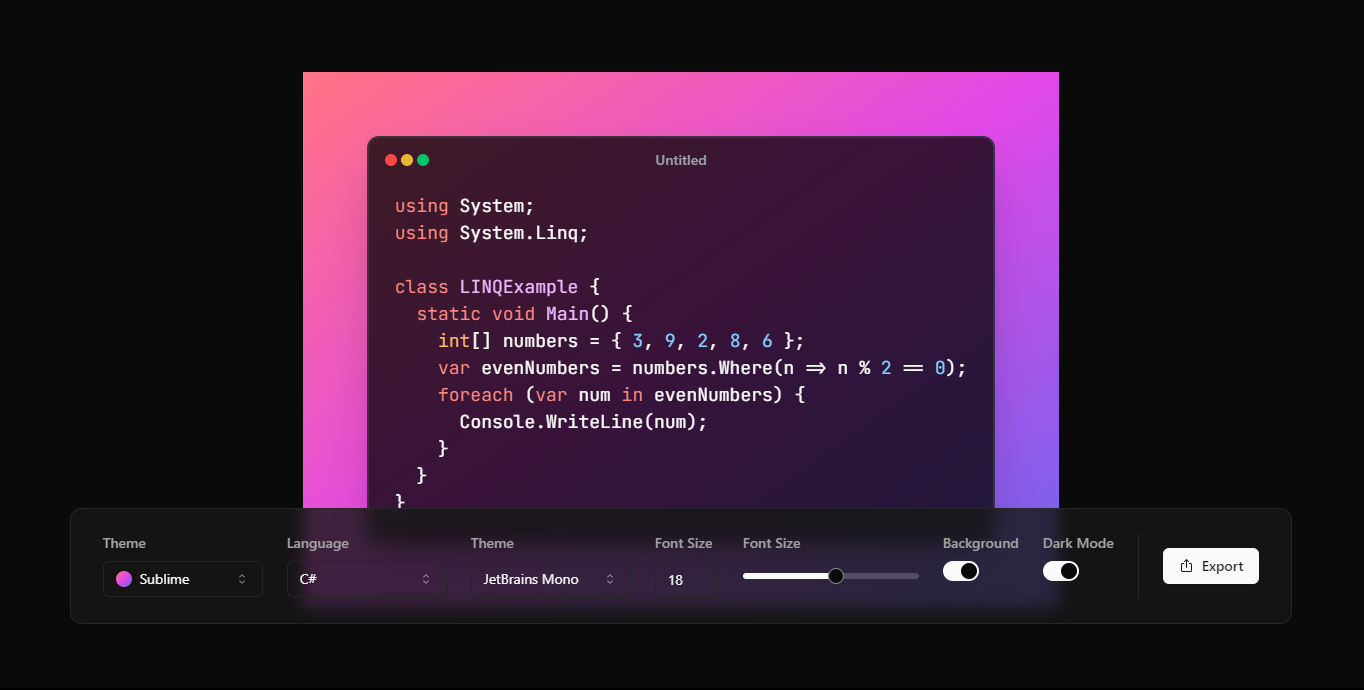Open the JetBrains Mono font dropdown

point(549,578)
